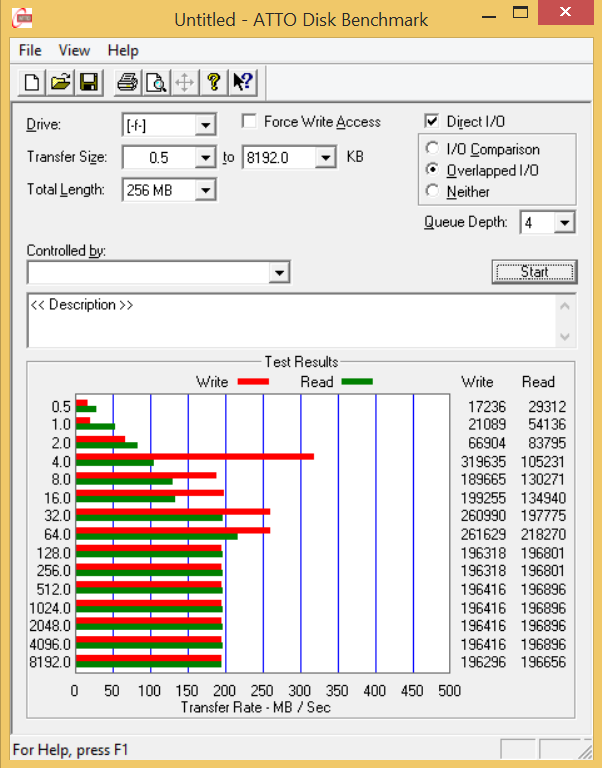Print results using the printer icon
602x768 pixels.
pyautogui.click(x=127, y=82)
